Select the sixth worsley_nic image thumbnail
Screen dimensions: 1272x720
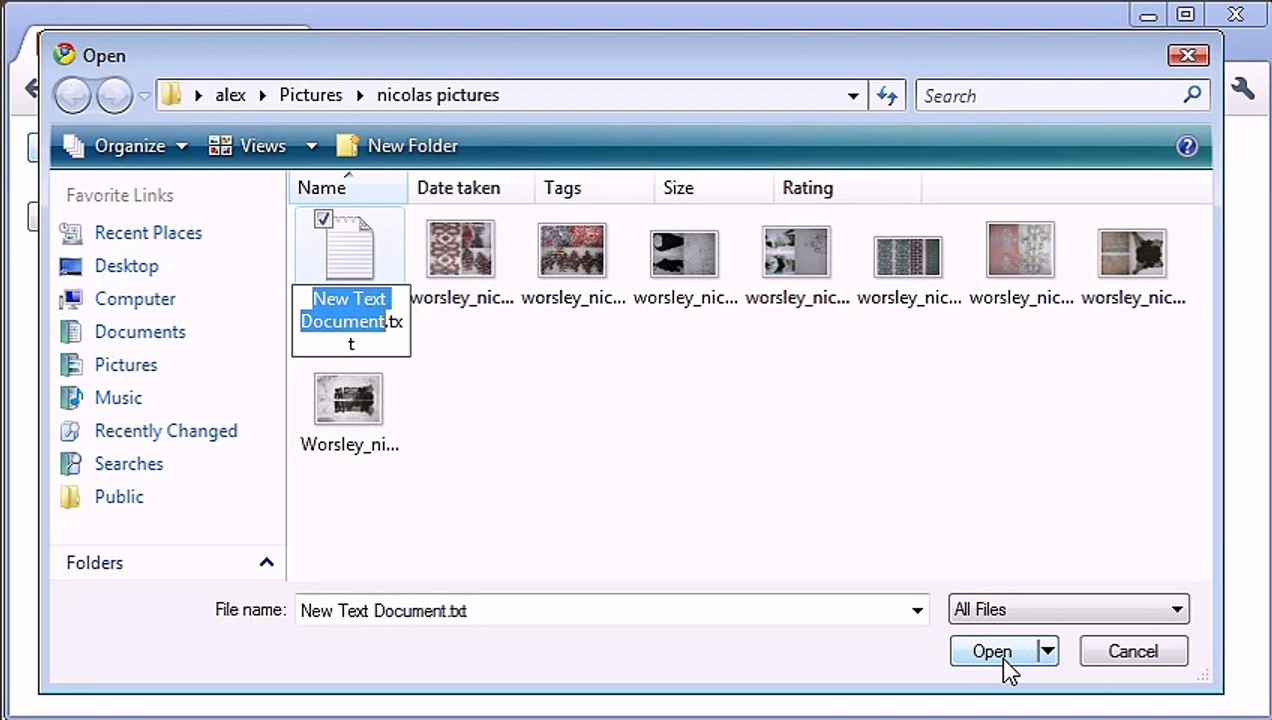(1020, 249)
